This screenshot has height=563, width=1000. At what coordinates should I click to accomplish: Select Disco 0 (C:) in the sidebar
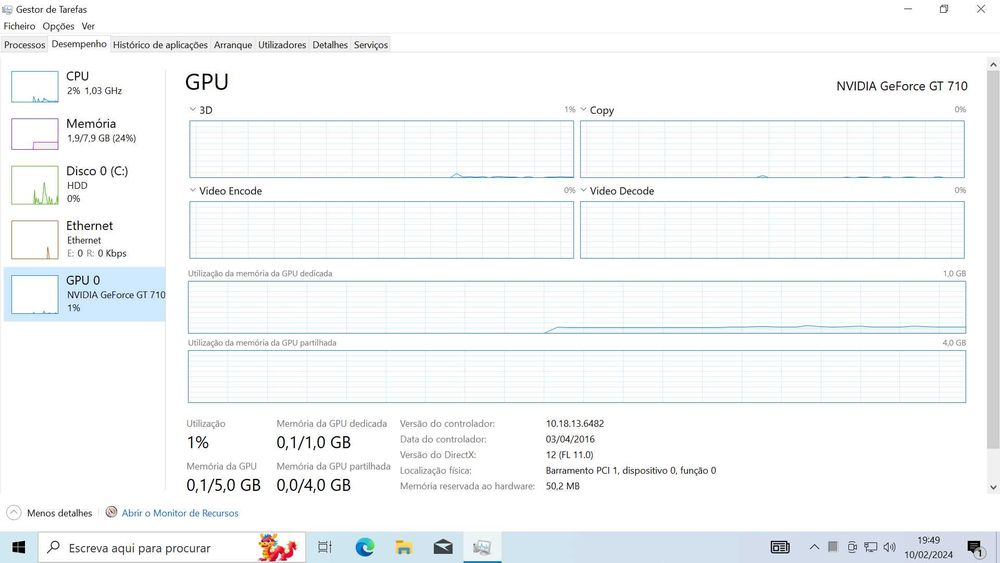tap(85, 184)
